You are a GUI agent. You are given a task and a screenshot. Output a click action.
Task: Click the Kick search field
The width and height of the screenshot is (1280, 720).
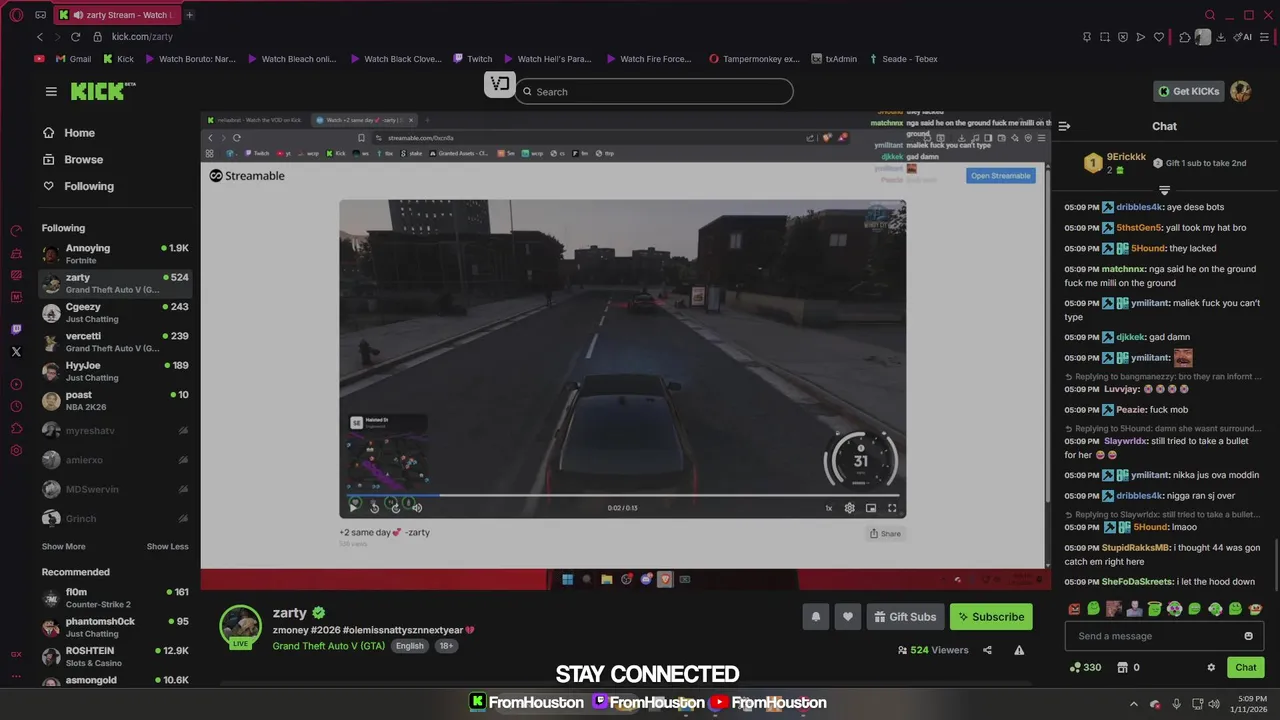(655, 92)
